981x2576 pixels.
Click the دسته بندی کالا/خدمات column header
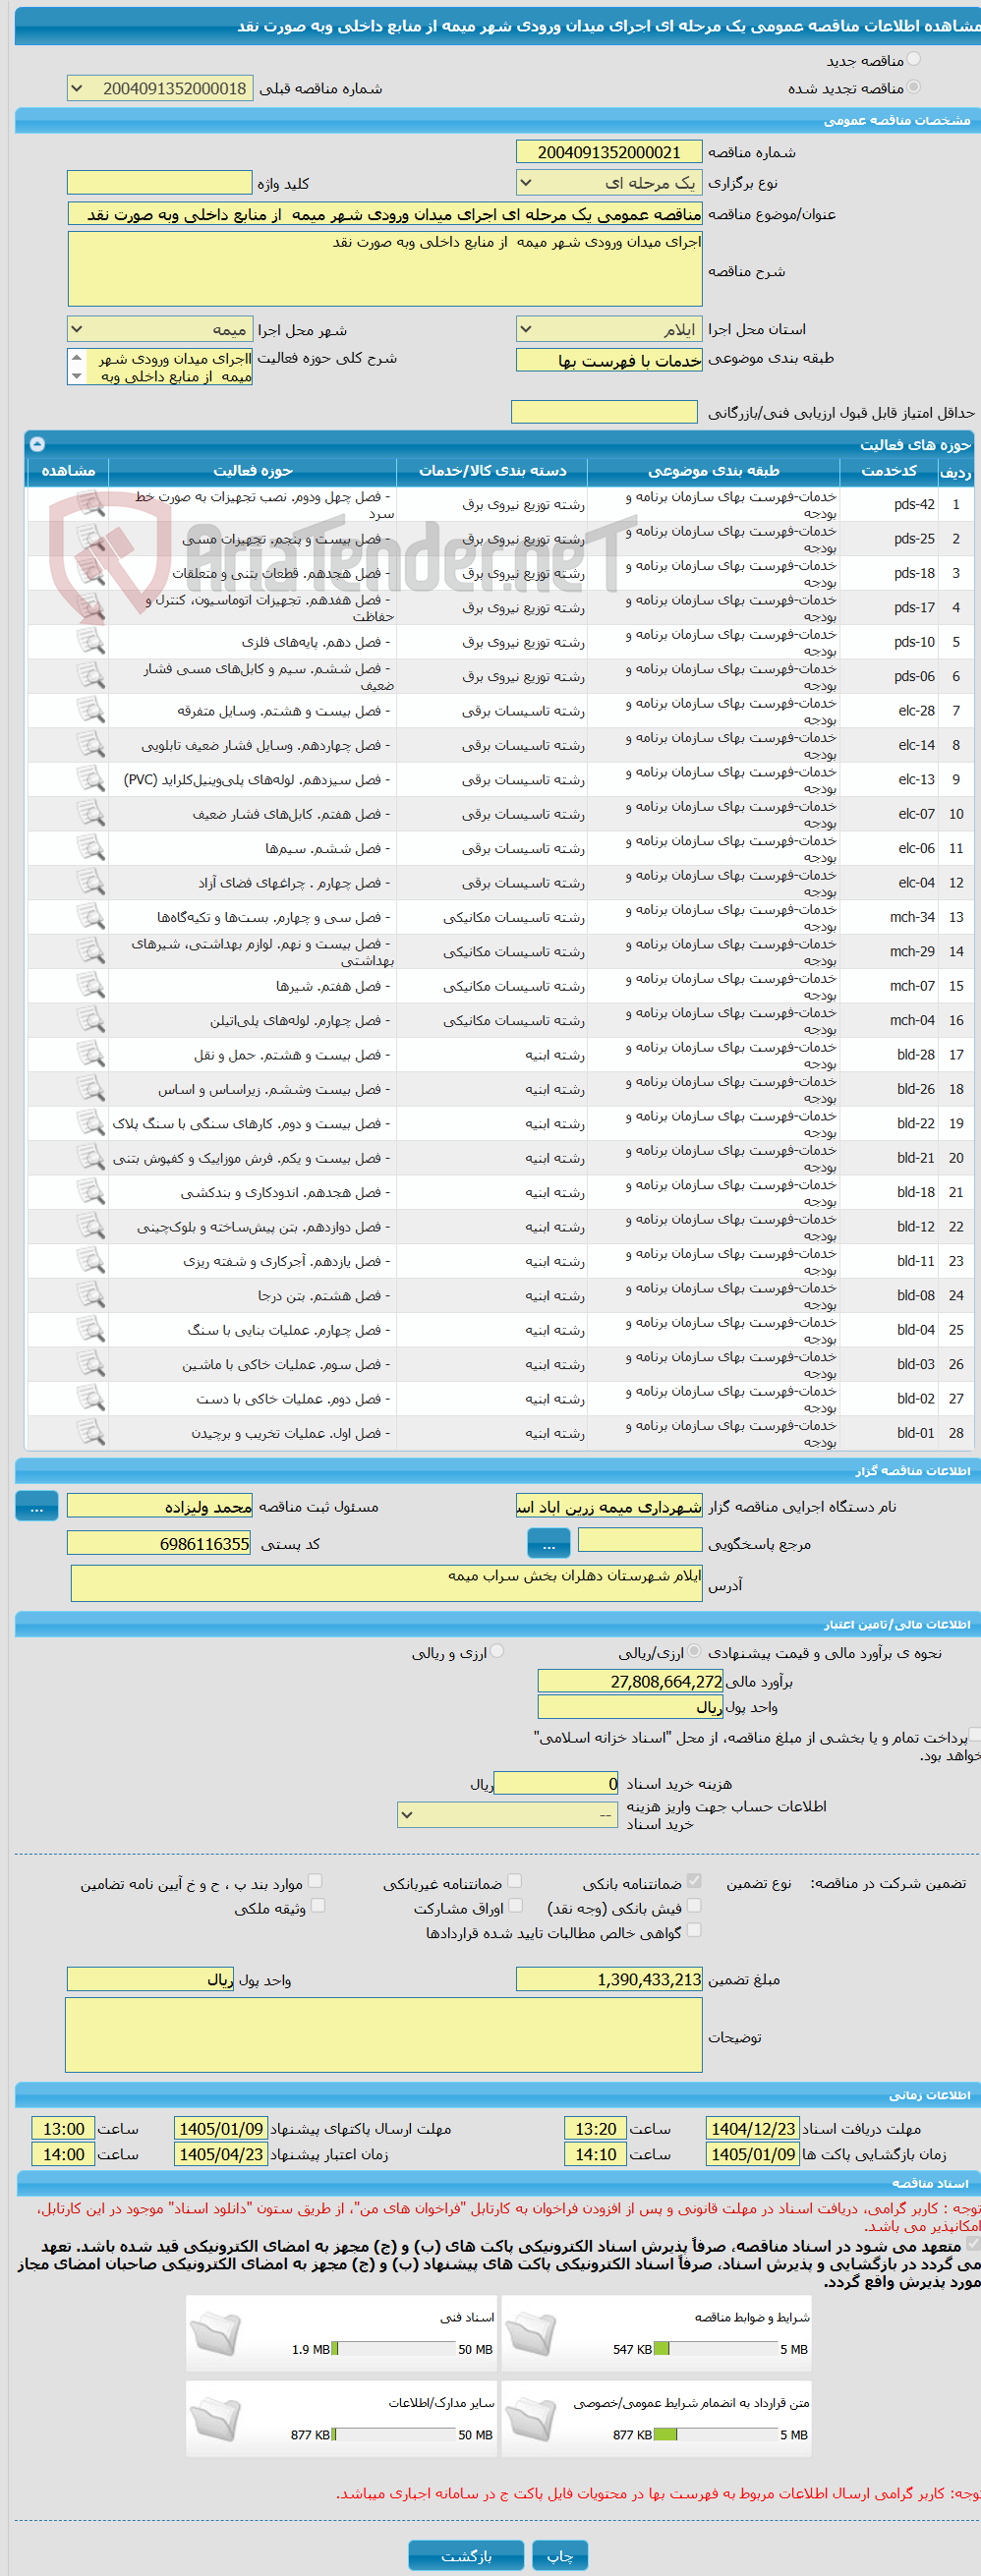492,471
